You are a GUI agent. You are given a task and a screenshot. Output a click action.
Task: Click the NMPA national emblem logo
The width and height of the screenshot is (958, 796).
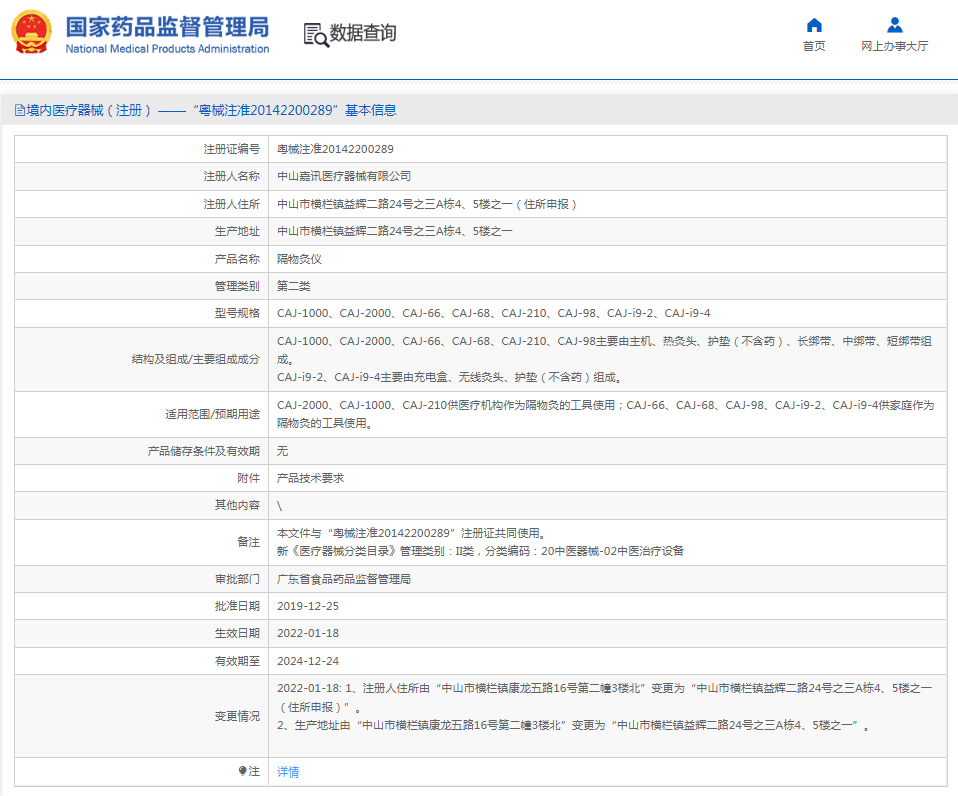point(32,33)
